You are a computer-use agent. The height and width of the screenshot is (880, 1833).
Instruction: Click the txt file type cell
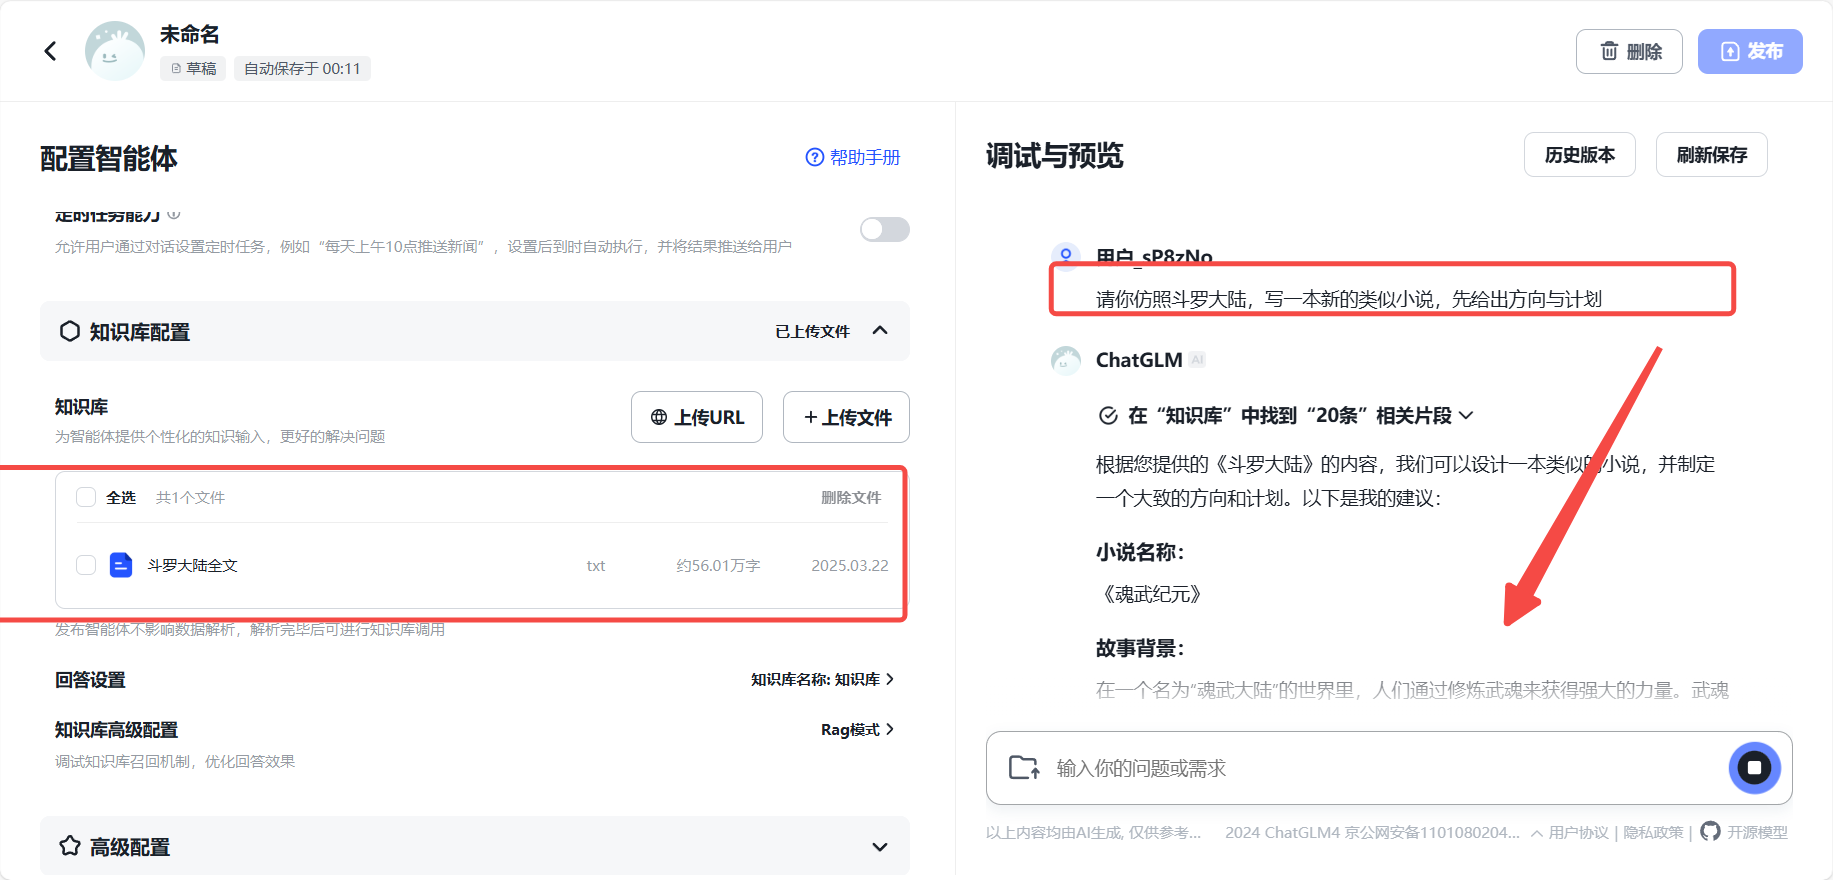[595, 565]
